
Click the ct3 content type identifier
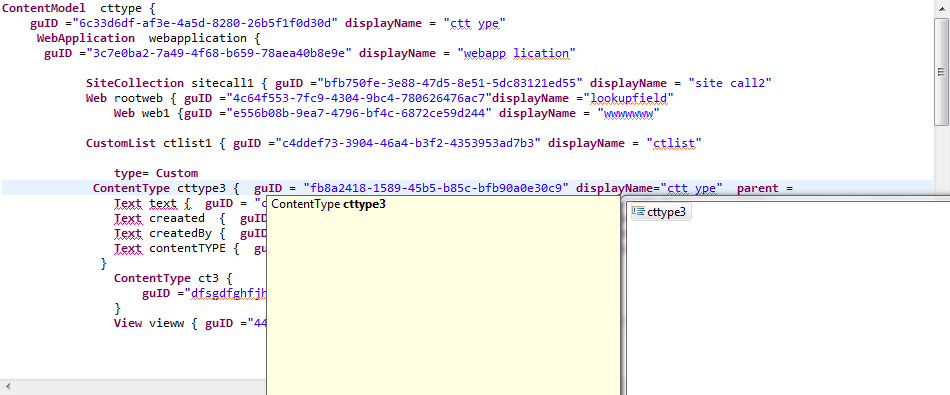(208, 278)
